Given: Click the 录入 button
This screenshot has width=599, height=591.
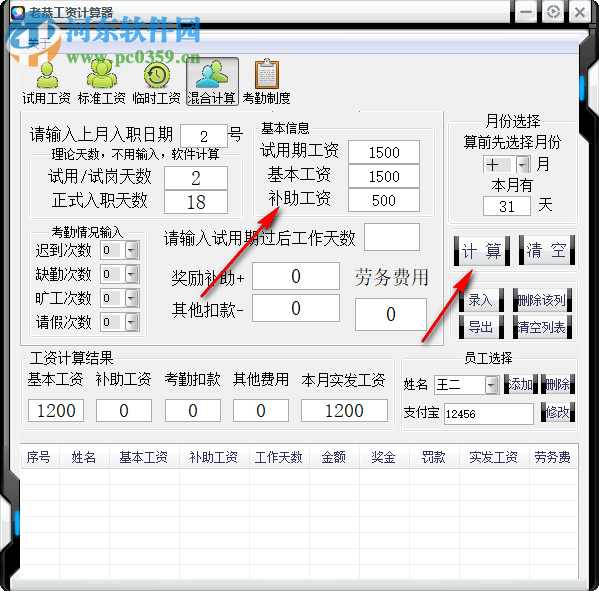Looking at the screenshot, I should tap(481, 300).
